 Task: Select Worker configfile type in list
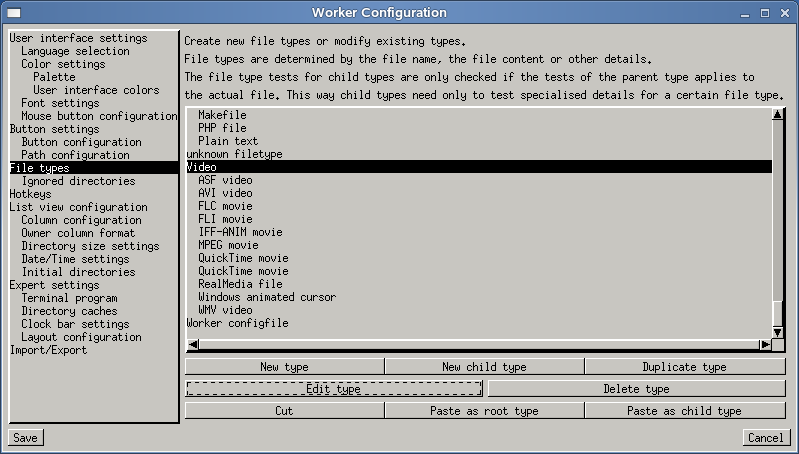(237, 323)
